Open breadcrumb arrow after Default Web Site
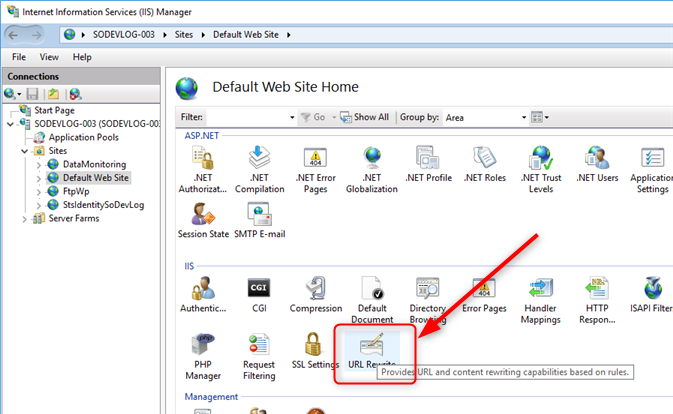 click(288, 35)
